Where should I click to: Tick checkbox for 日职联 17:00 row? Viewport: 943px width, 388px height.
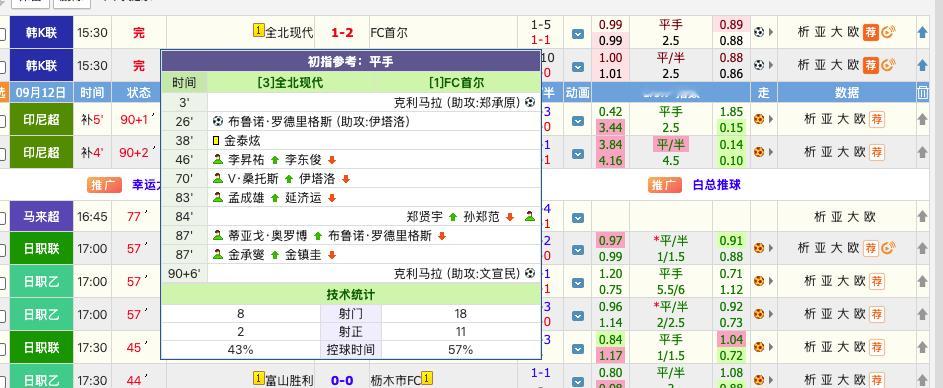(x=2, y=251)
